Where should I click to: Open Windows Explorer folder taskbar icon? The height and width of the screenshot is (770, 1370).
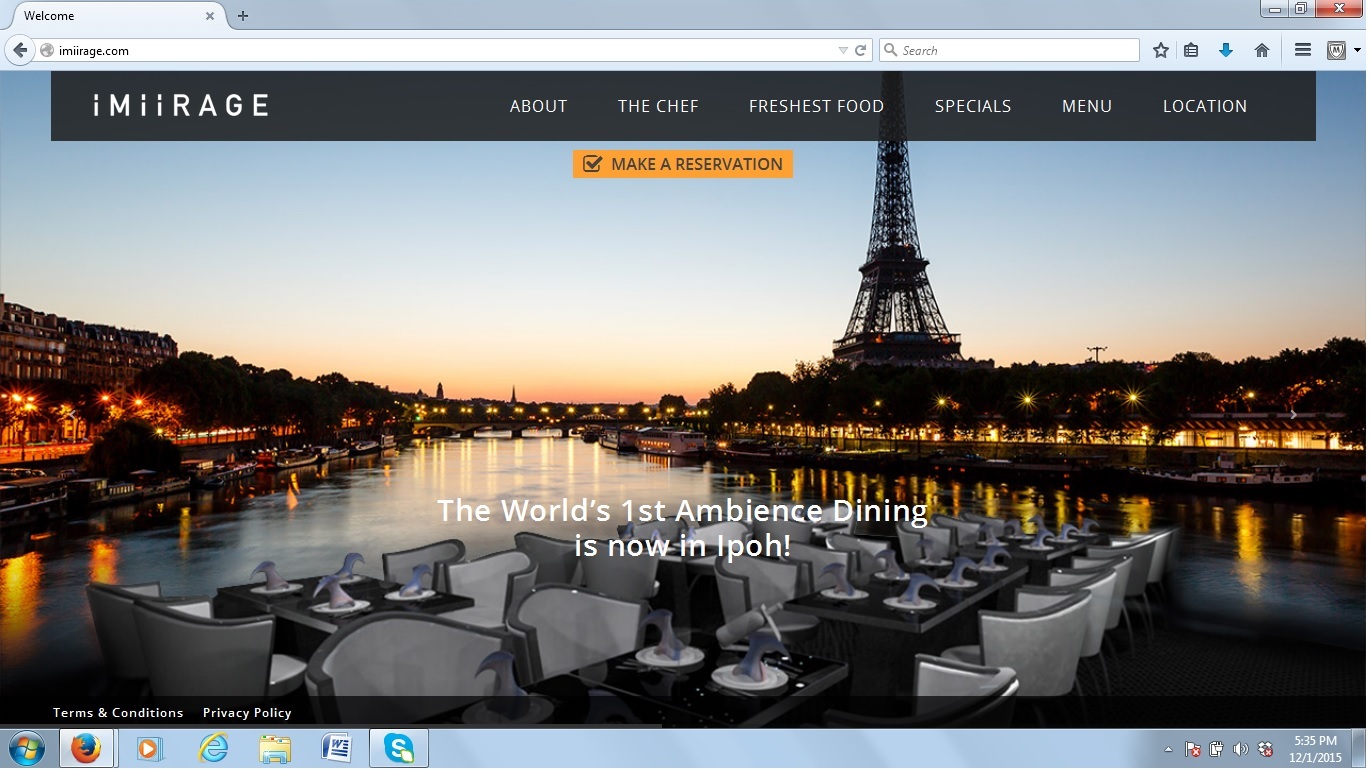coord(275,748)
